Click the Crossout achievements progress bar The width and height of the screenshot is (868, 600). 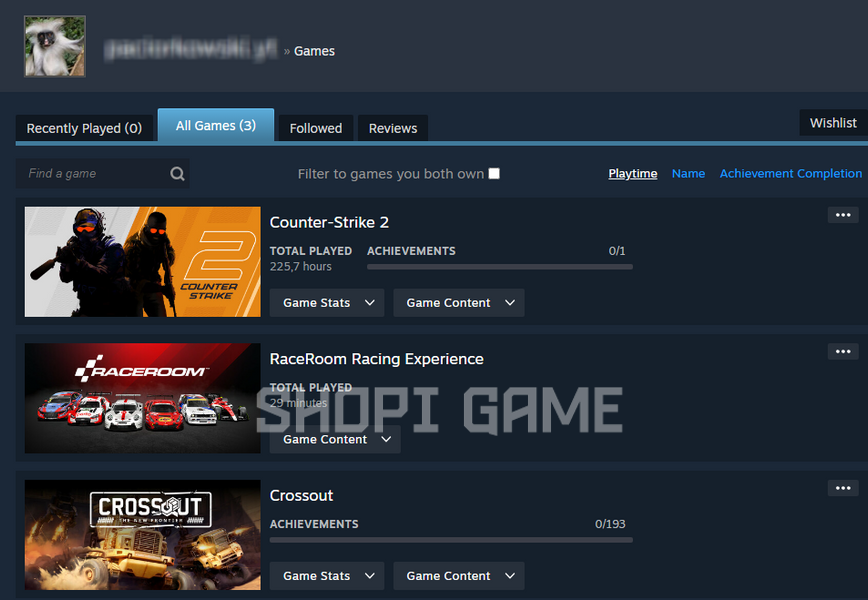click(451, 540)
